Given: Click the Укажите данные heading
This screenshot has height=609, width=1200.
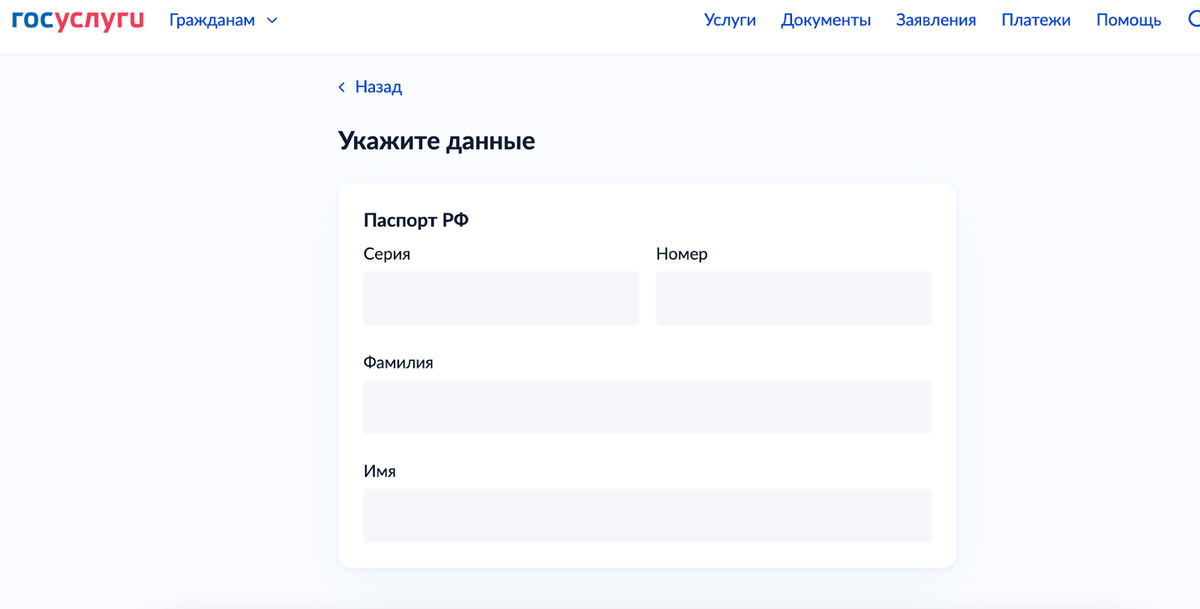Looking at the screenshot, I should (438, 141).
